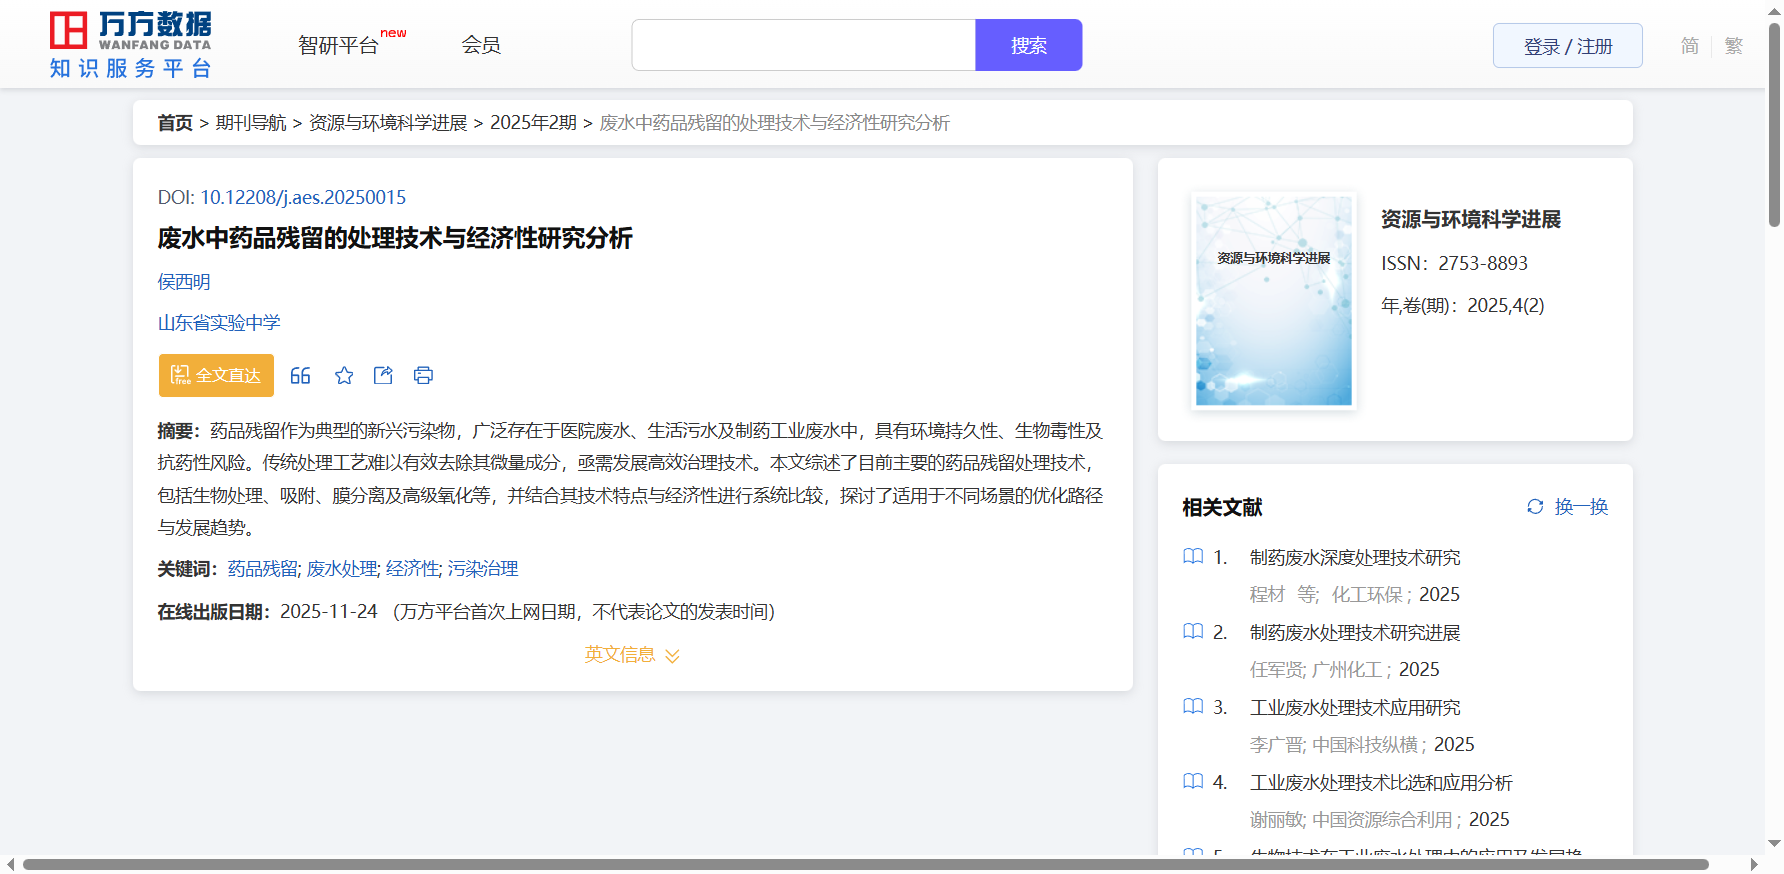Click book icon for related item 1

point(1193,557)
